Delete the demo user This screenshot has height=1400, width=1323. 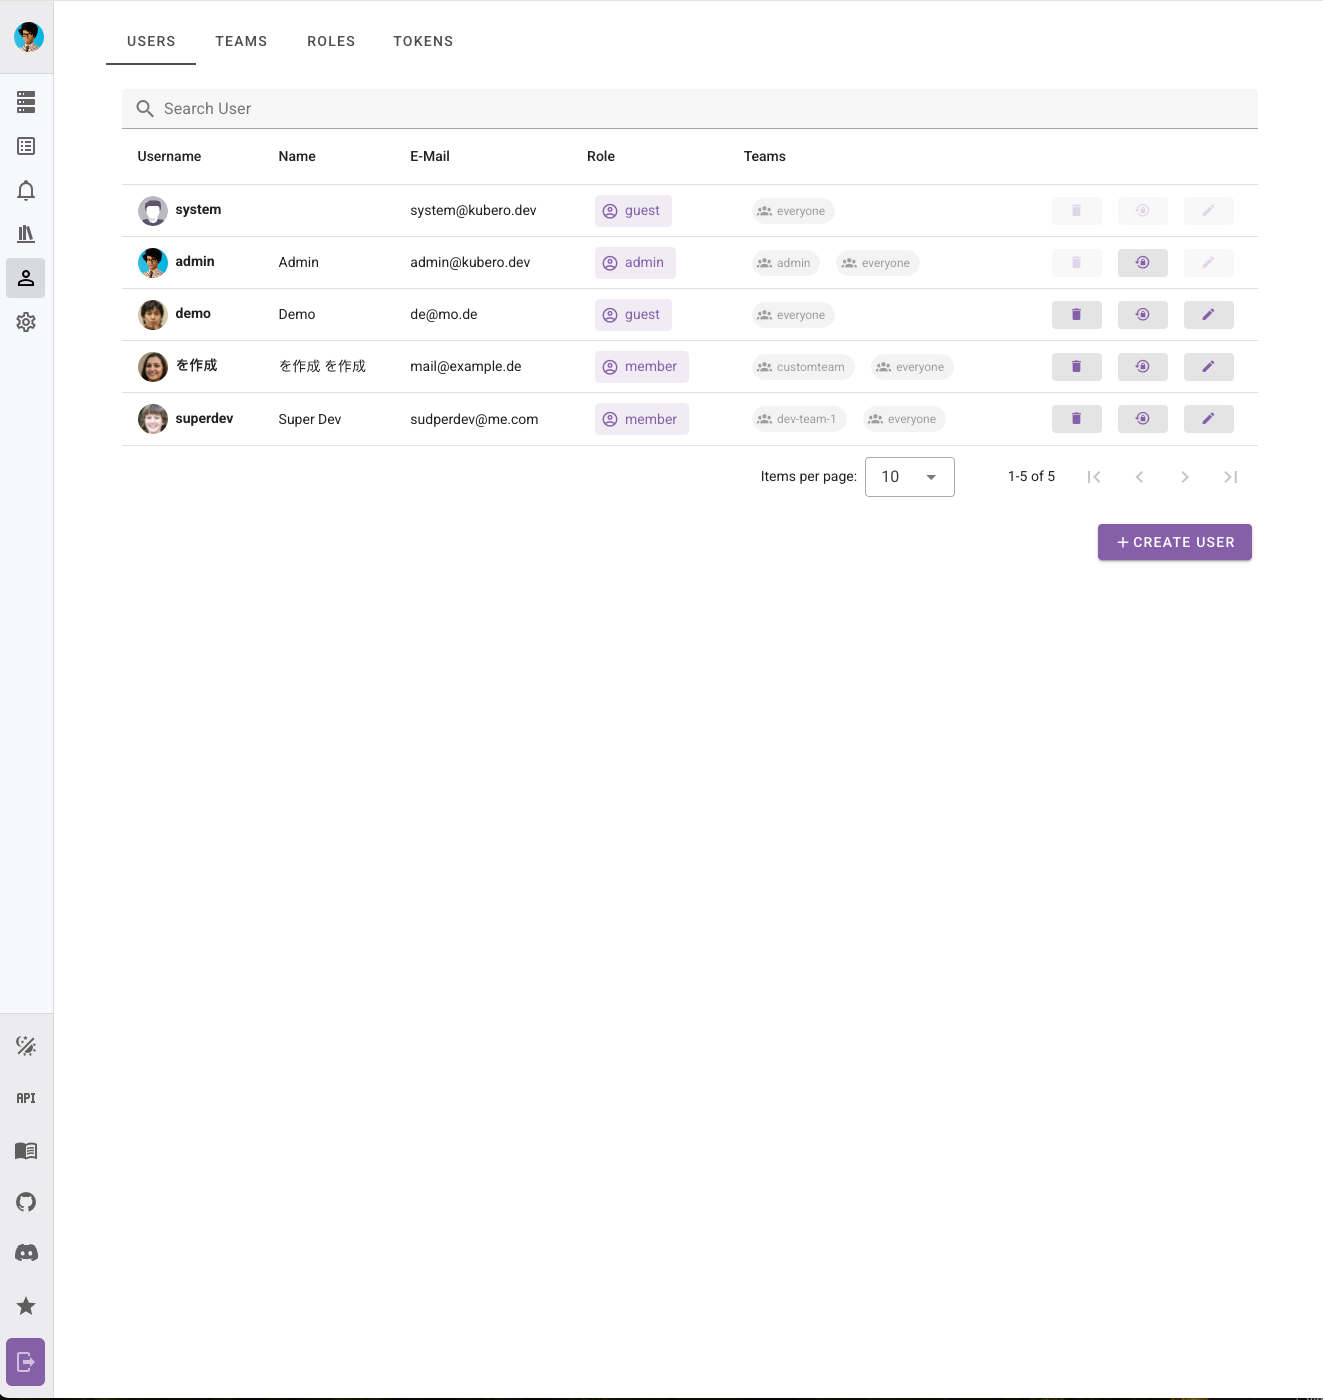pos(1076,315)
